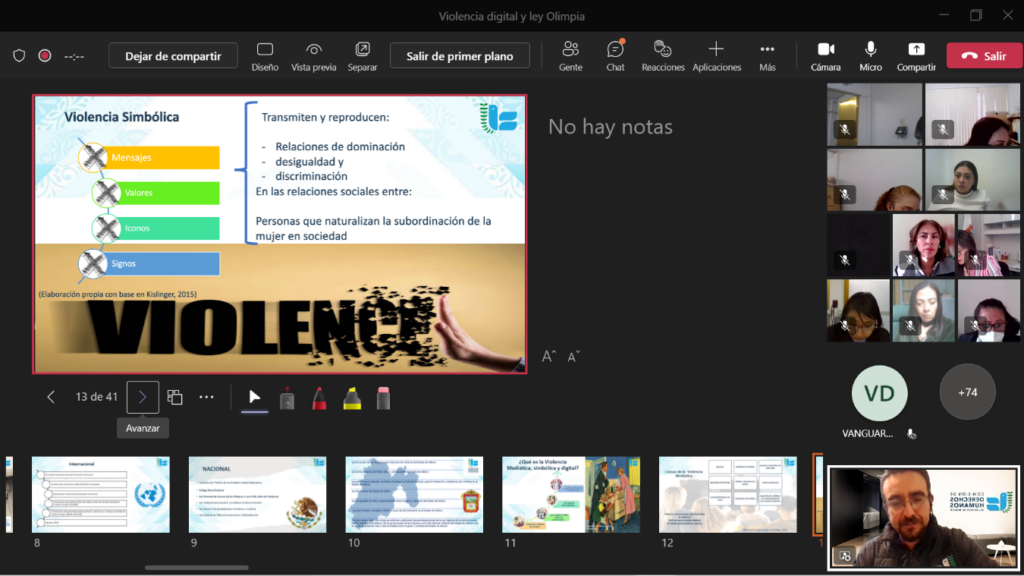Open Reacciones menu

click(x=663, y=56)
